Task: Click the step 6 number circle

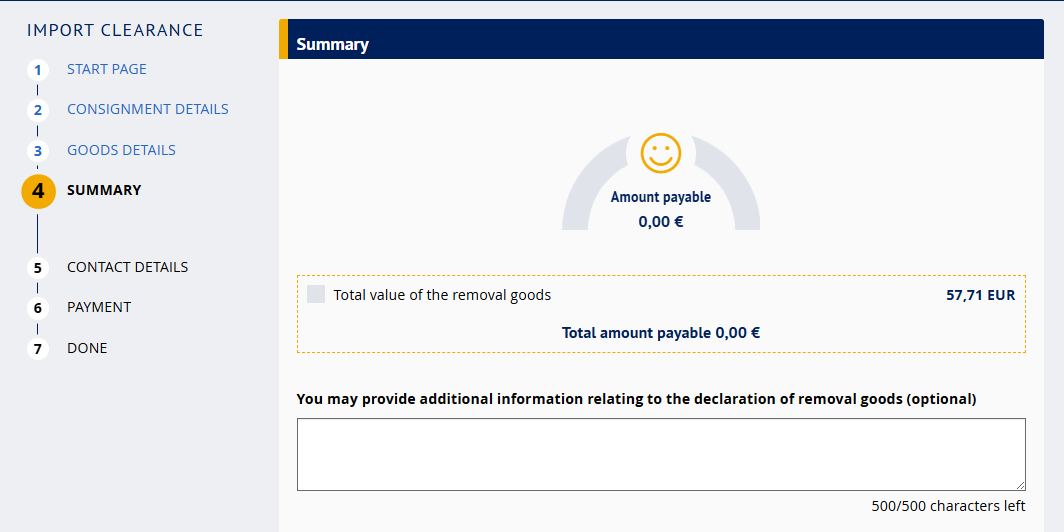Action: pyautogui.click(x=38, y=308)
